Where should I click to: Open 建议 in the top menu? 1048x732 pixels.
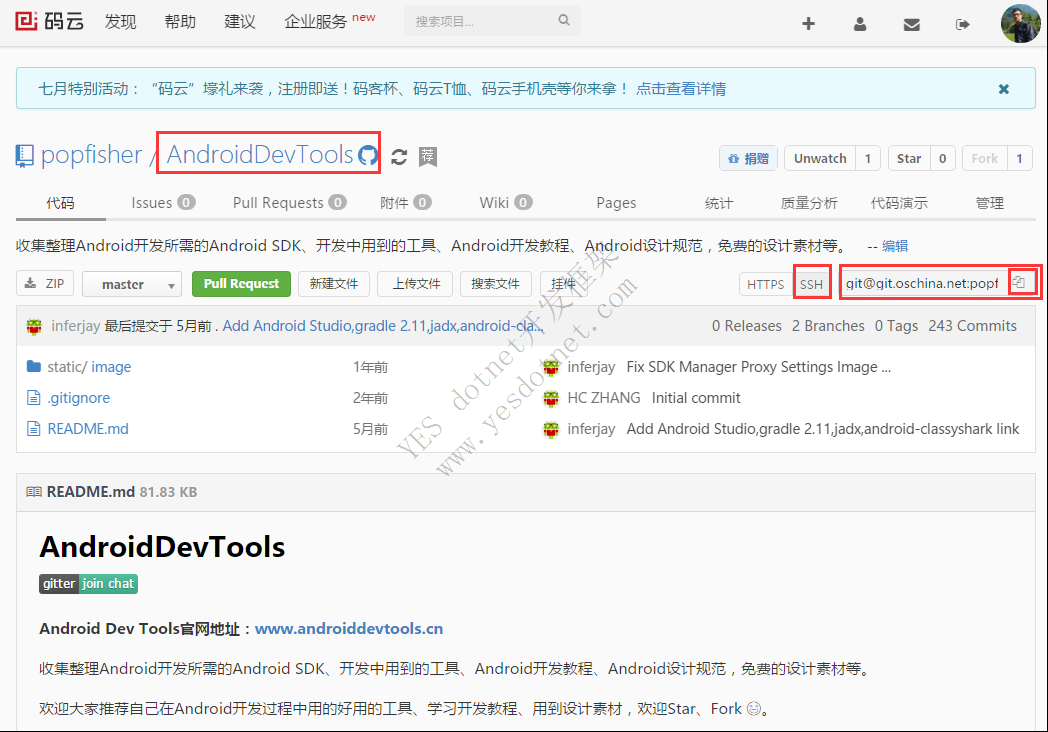(239, 21)
